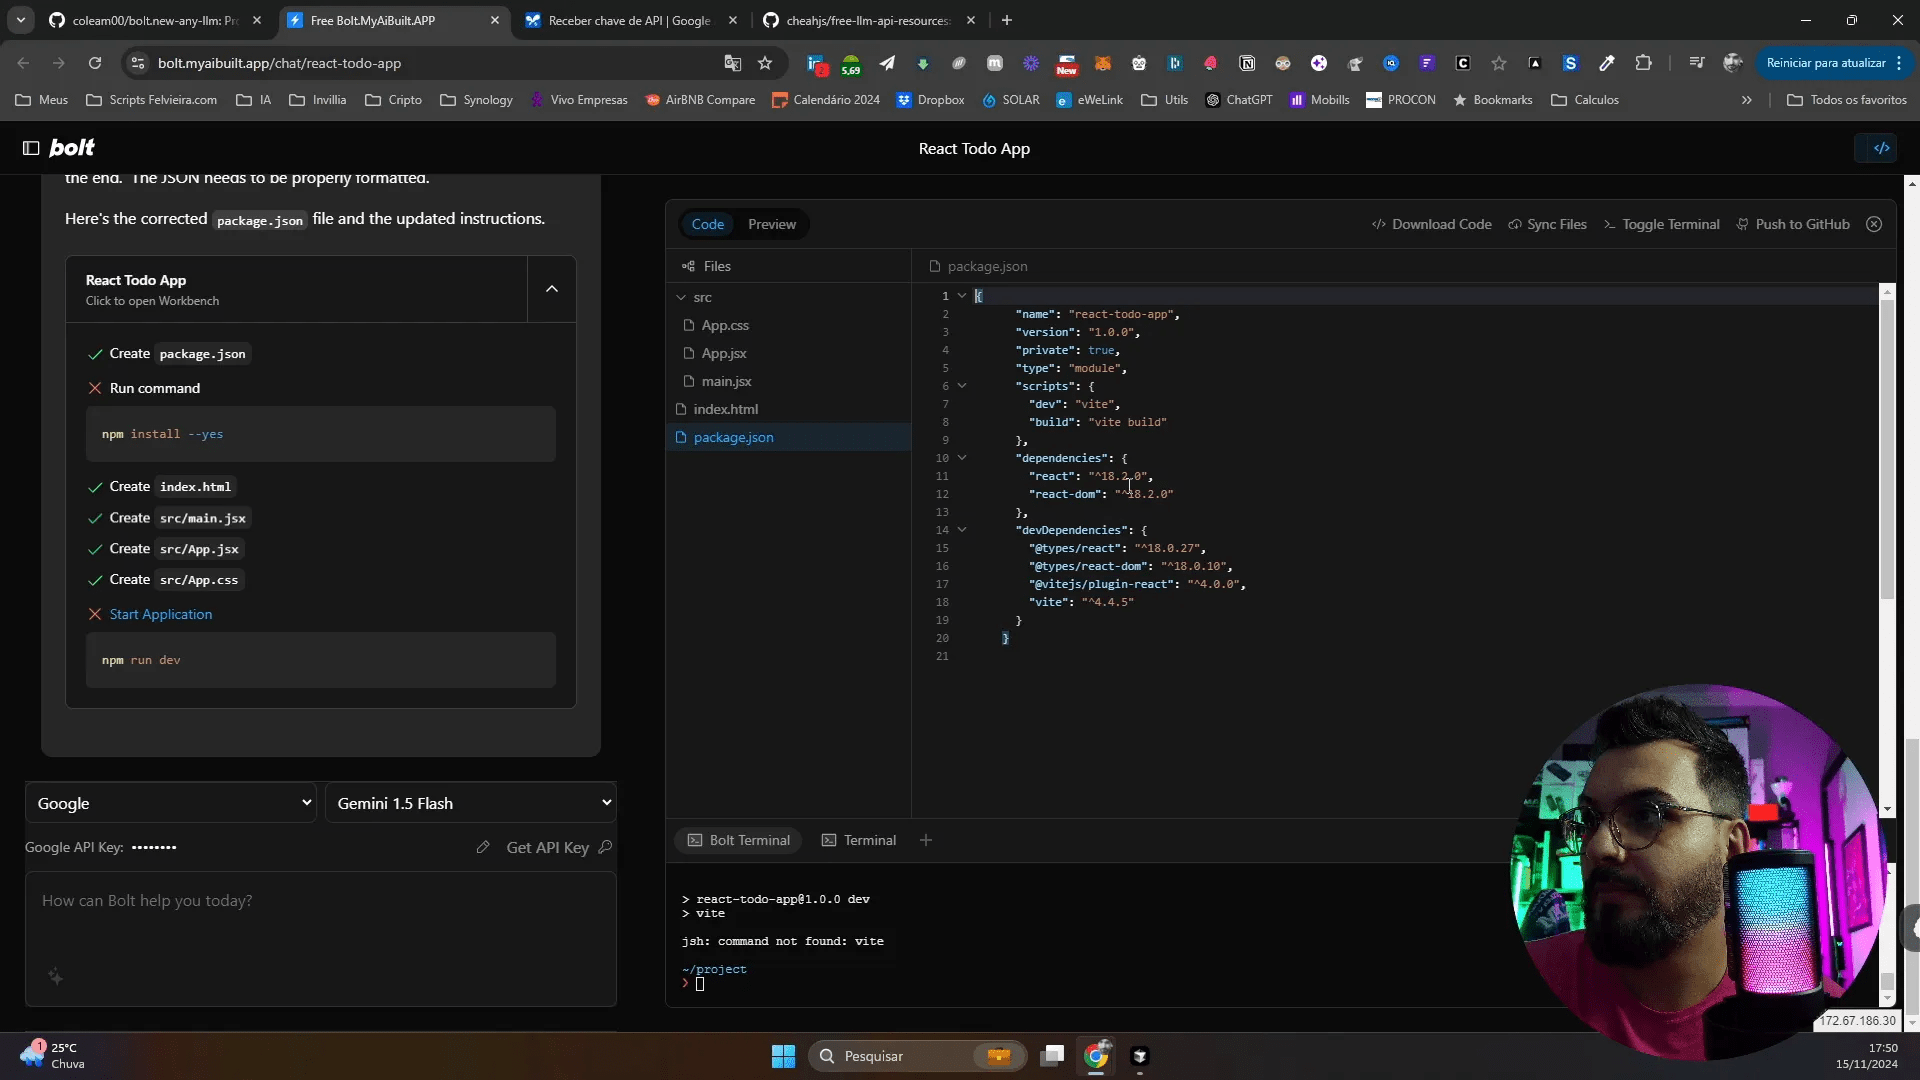The height and width of the screenshot is (1080, 1920).
Task: Select the Terminal tab
Action: pos(859,840)
